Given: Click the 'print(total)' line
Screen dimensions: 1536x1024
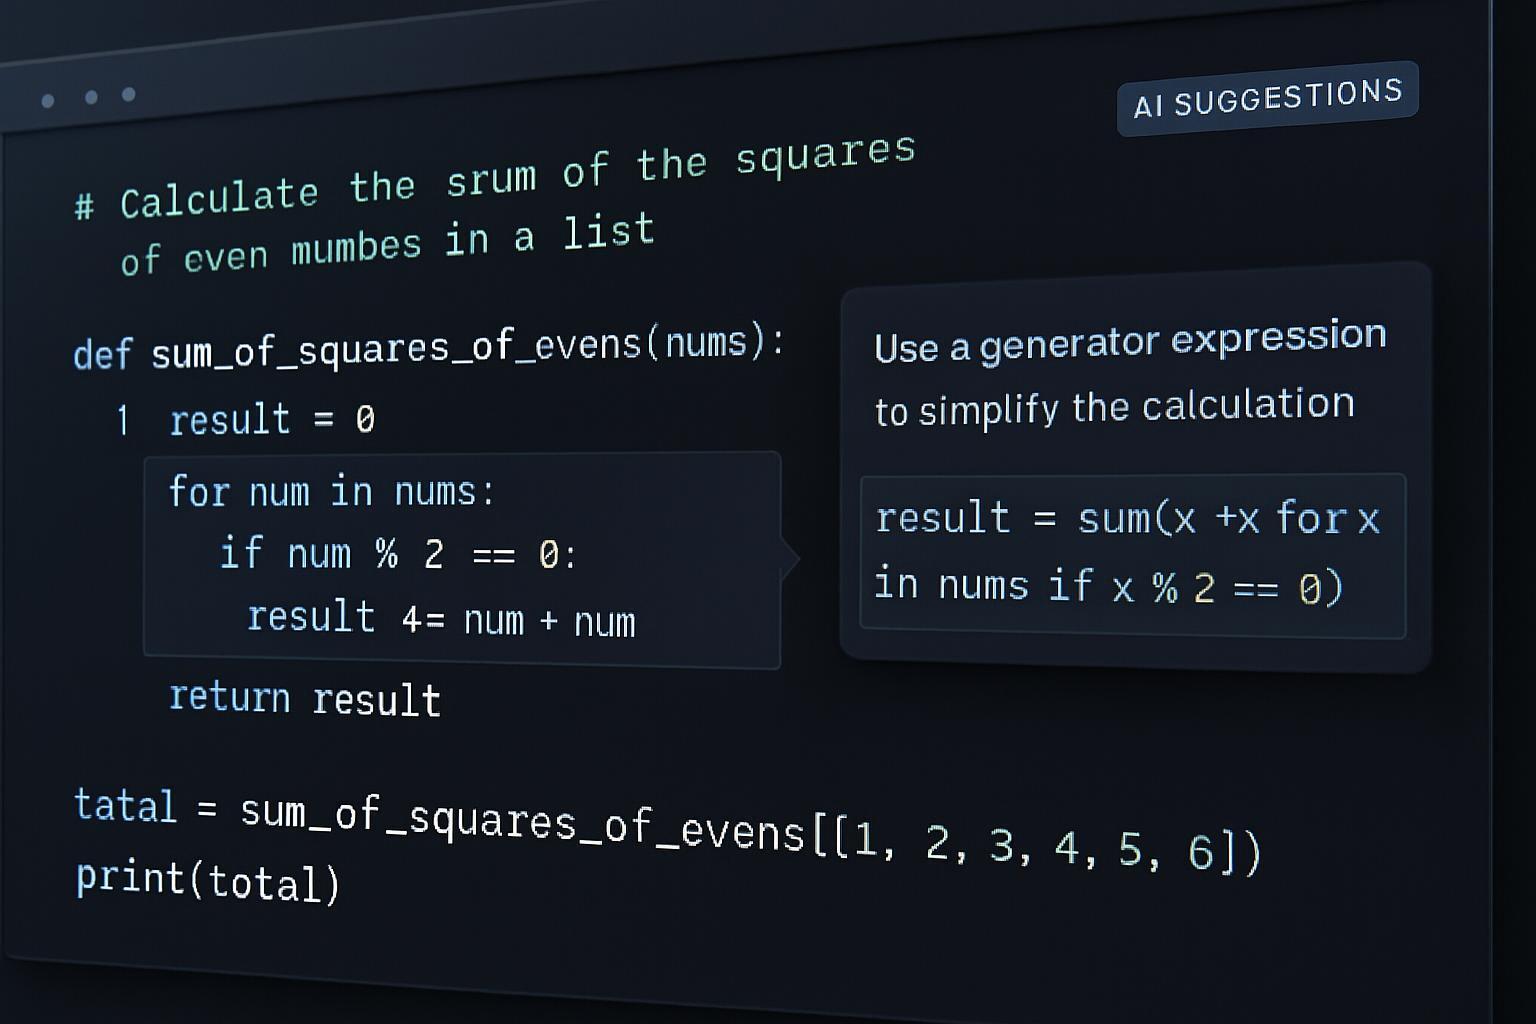Looking at the screenshot, I should pyautogui.click(x=208, y=881).
